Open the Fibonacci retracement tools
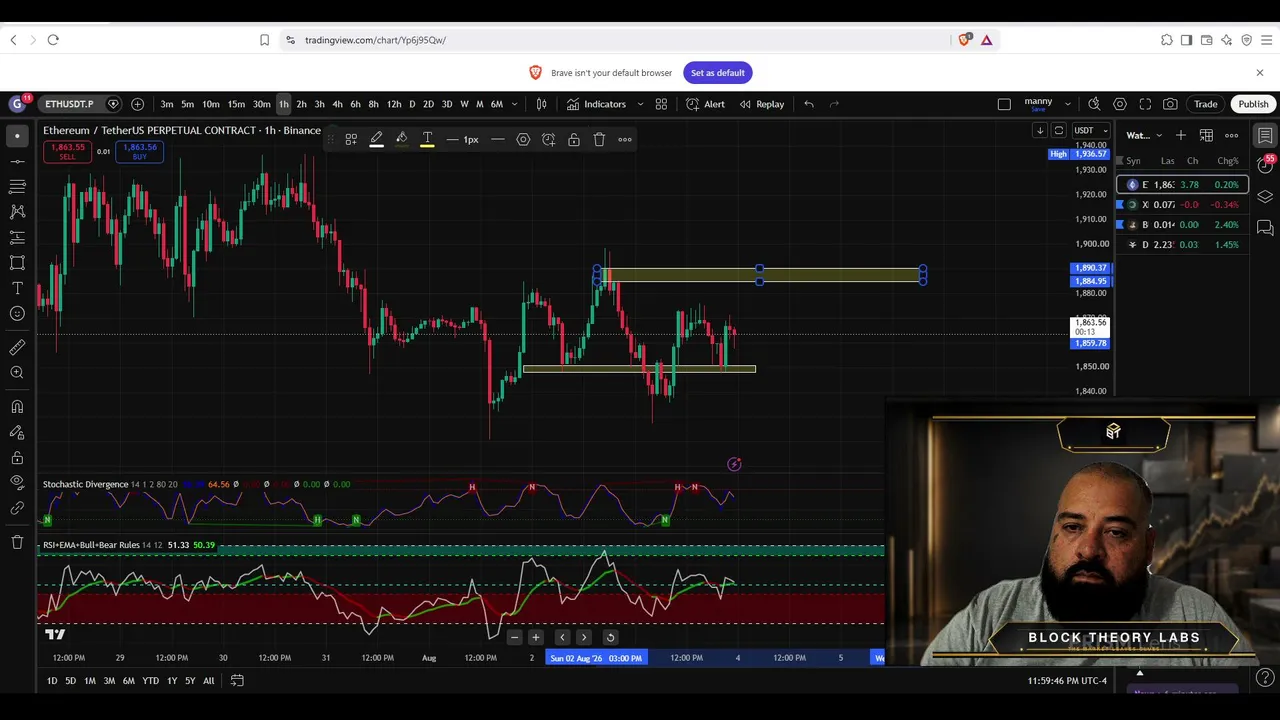Viewport: 1280px width, 720px height. [x=17, y=187]
